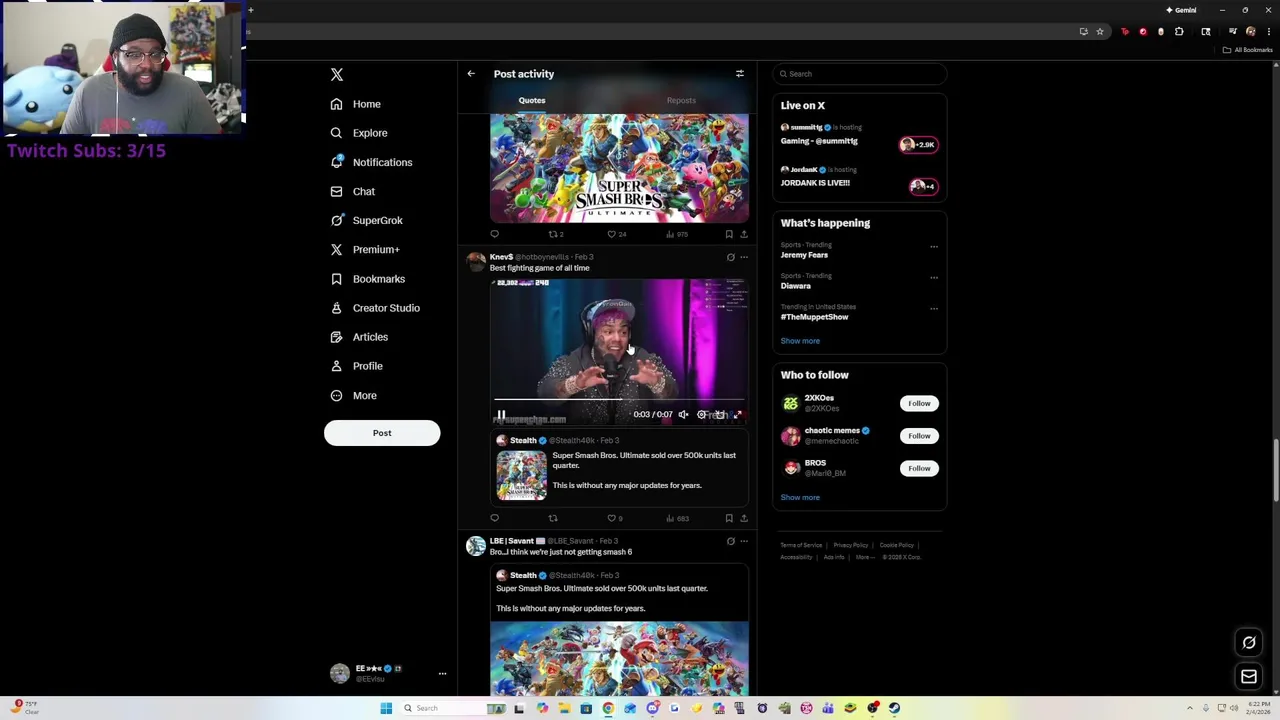Focus the X Search field
The width and height of the screenshot is (1280, 720).
859,74
